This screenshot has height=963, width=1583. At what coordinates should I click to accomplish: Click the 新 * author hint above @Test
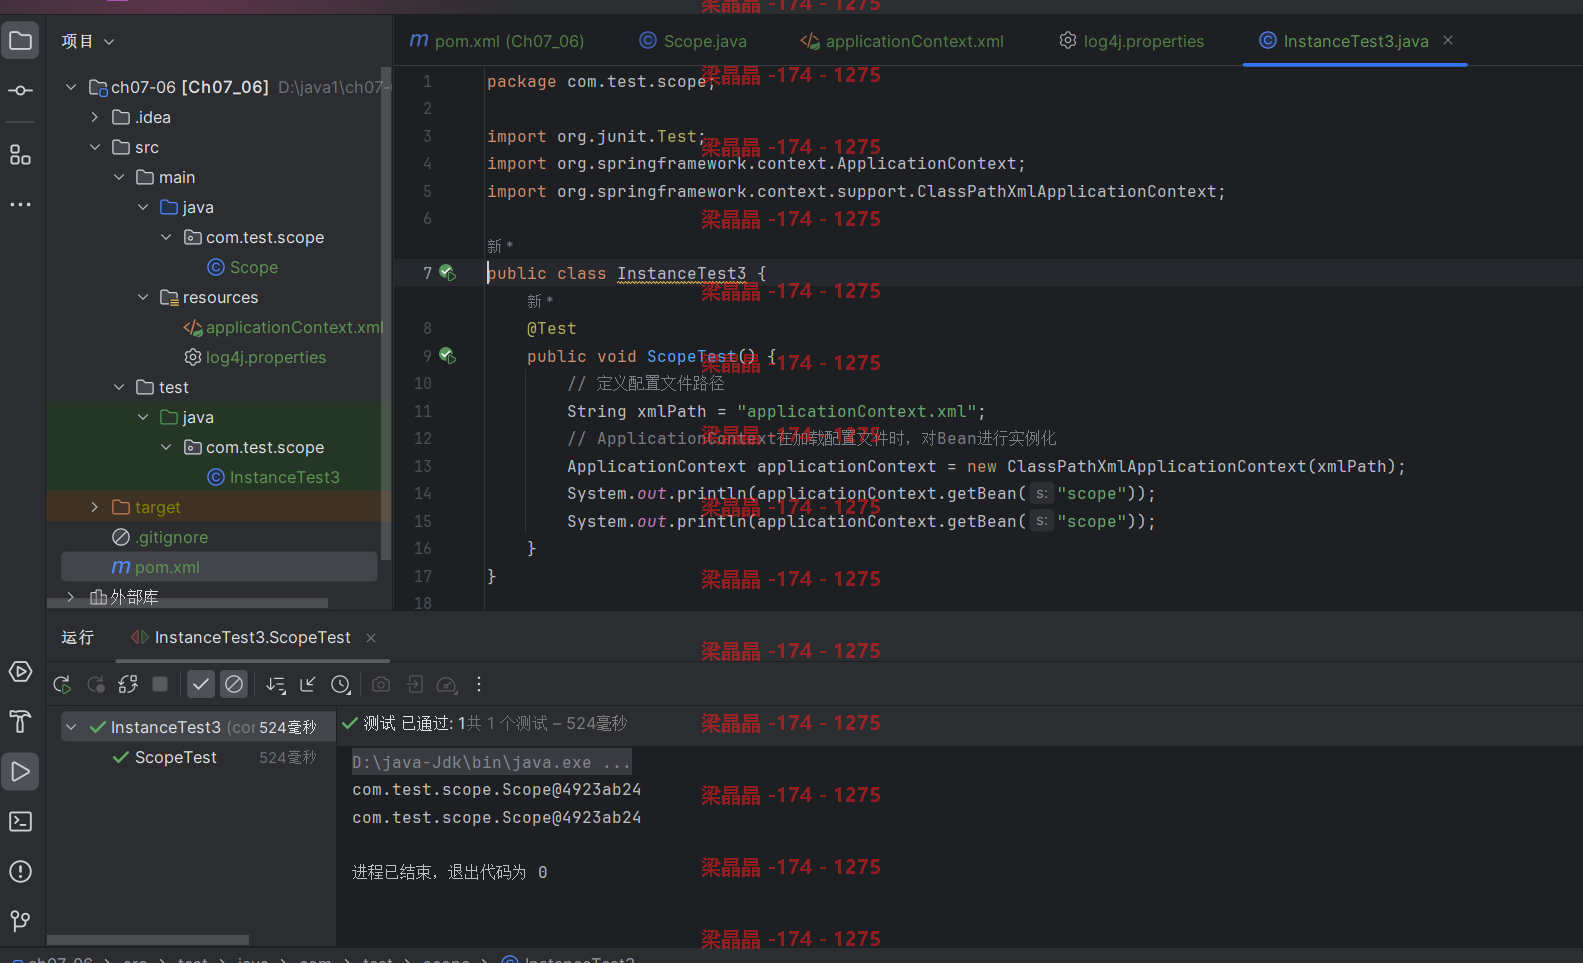coord(540,301)
